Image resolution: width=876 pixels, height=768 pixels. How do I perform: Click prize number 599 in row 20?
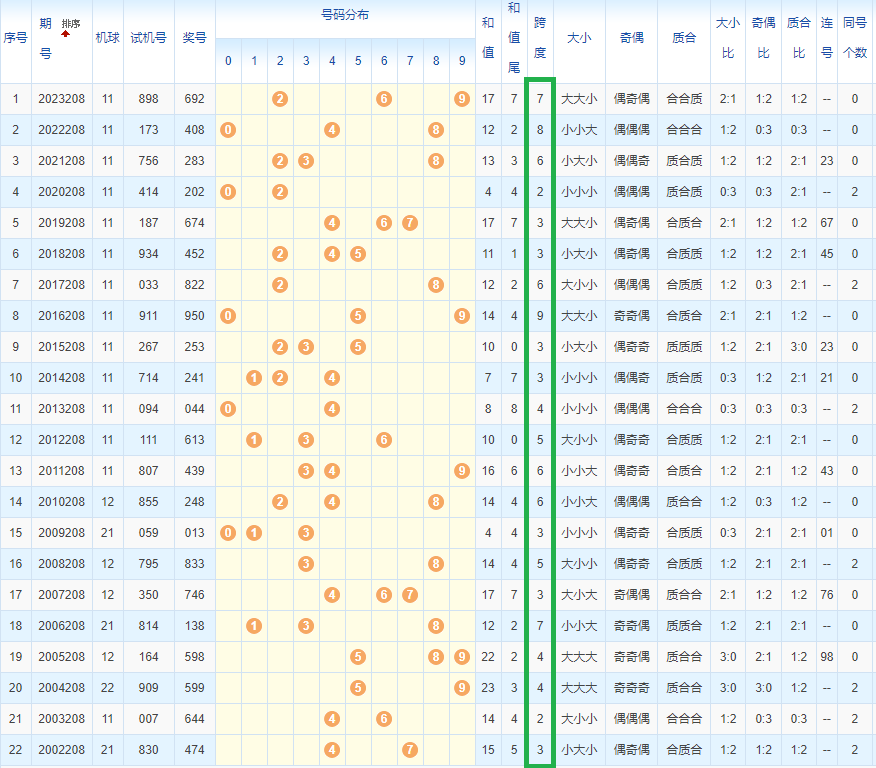click(x=194, y=687)
